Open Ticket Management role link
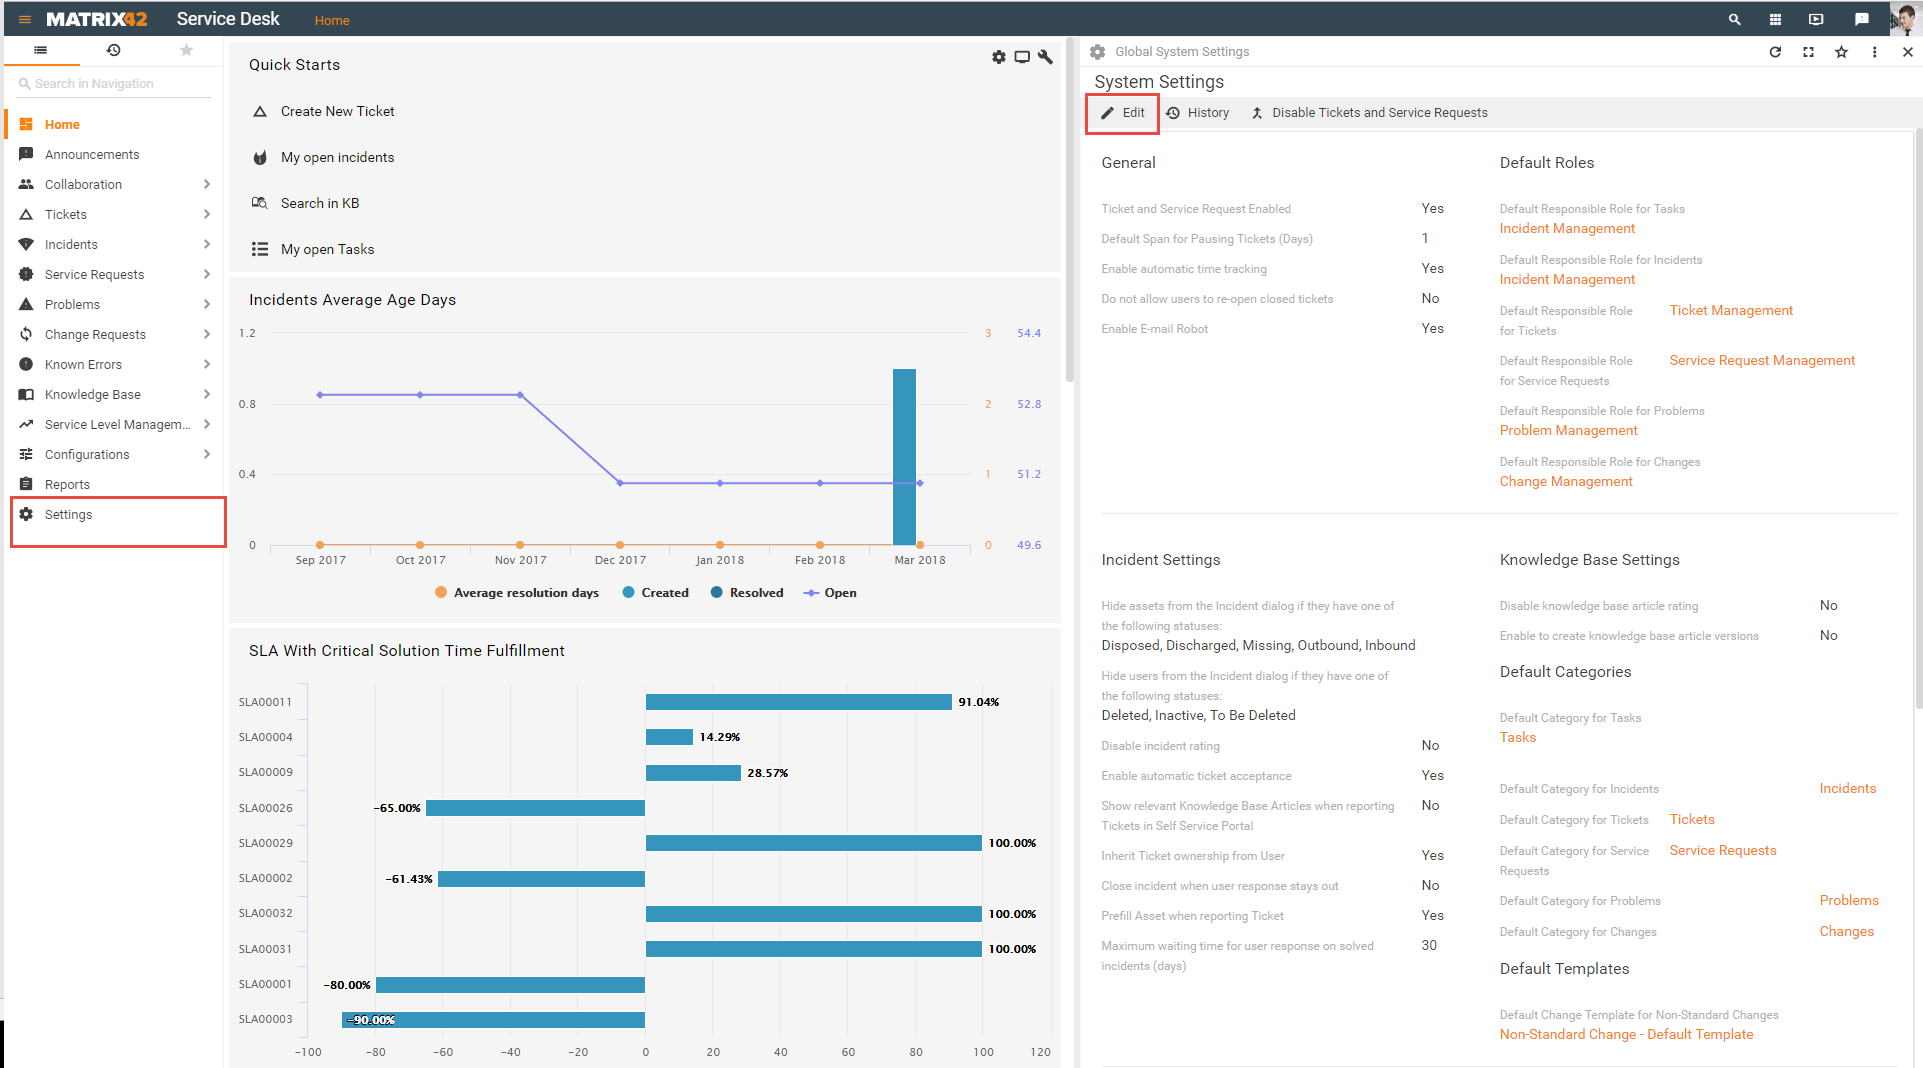 [x=1731, y=310]
